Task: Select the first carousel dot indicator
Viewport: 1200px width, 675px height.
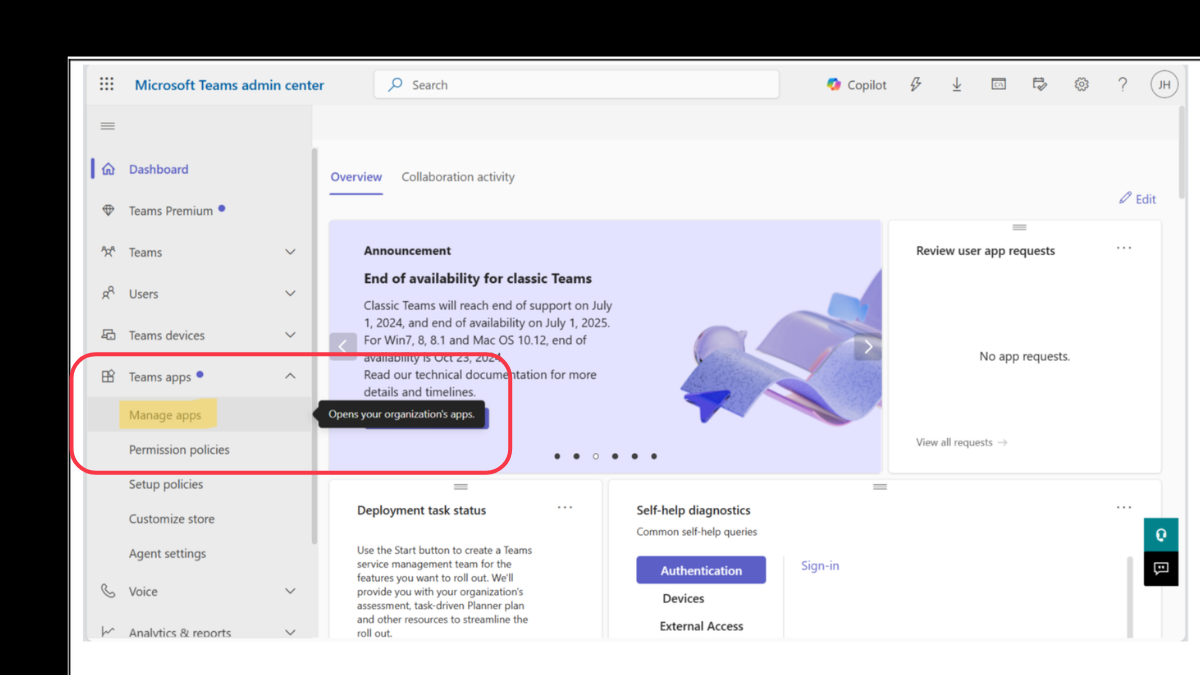Action: [557, 456]
